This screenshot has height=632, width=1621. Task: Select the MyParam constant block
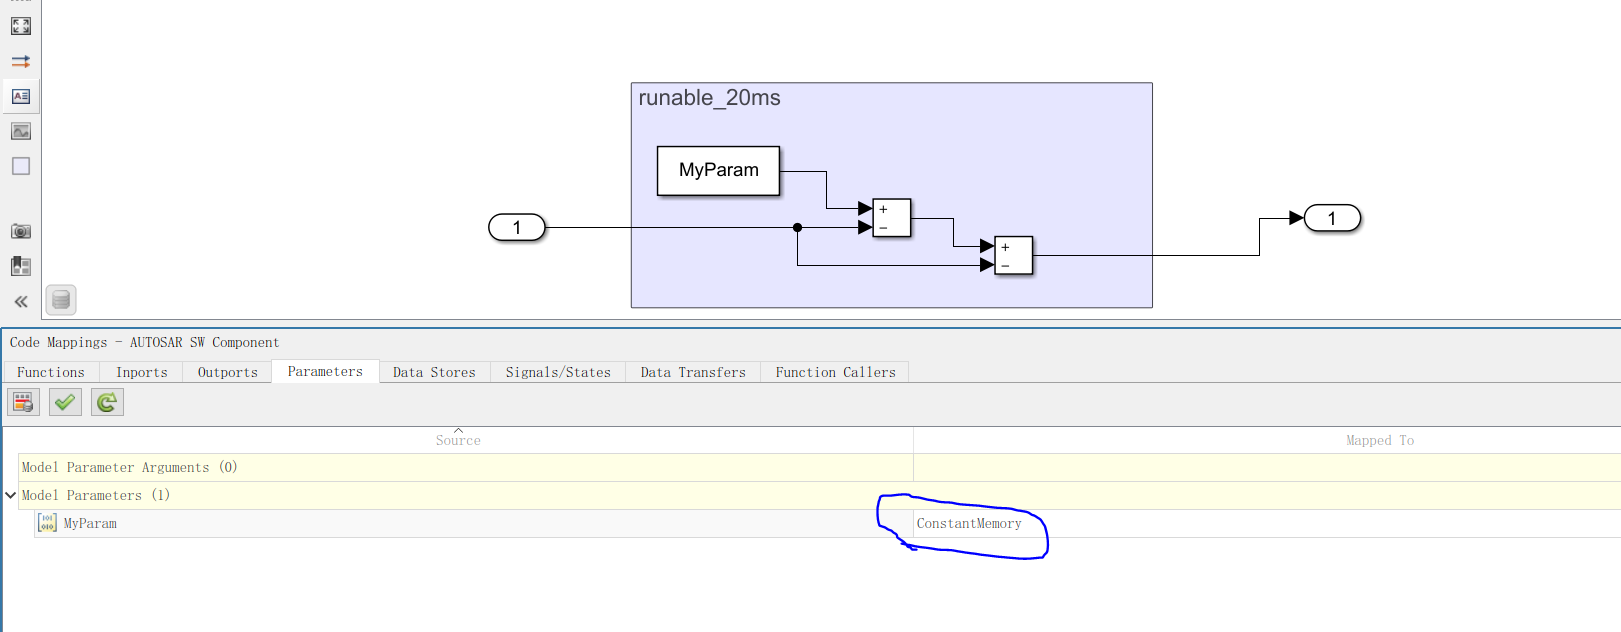tap(718, 170)
